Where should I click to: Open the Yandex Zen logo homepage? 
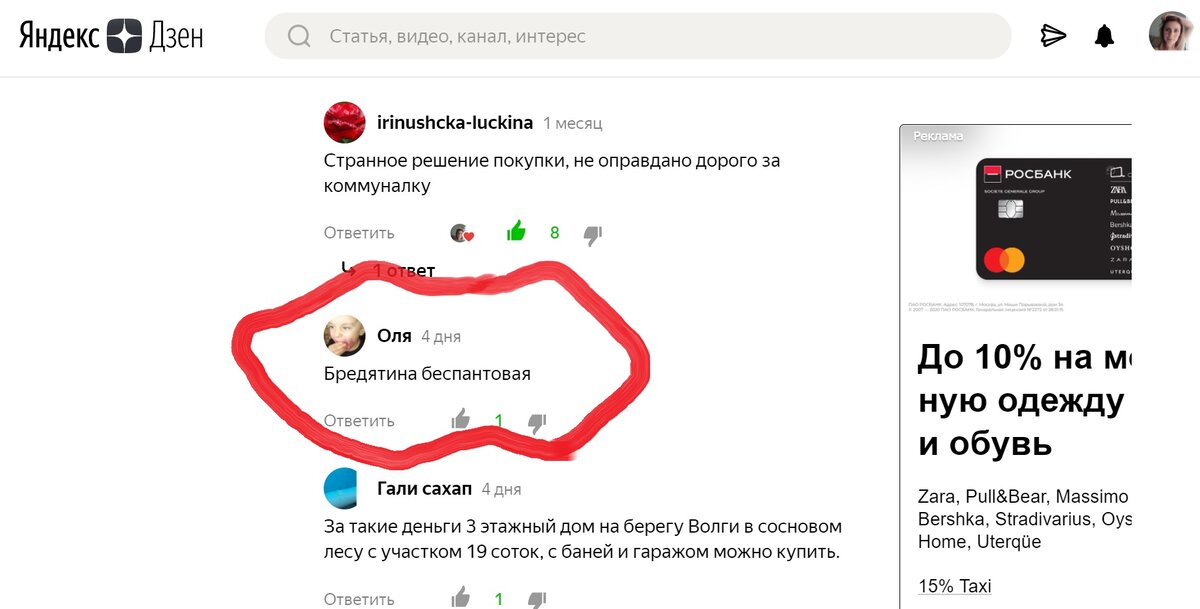(111, 36)
